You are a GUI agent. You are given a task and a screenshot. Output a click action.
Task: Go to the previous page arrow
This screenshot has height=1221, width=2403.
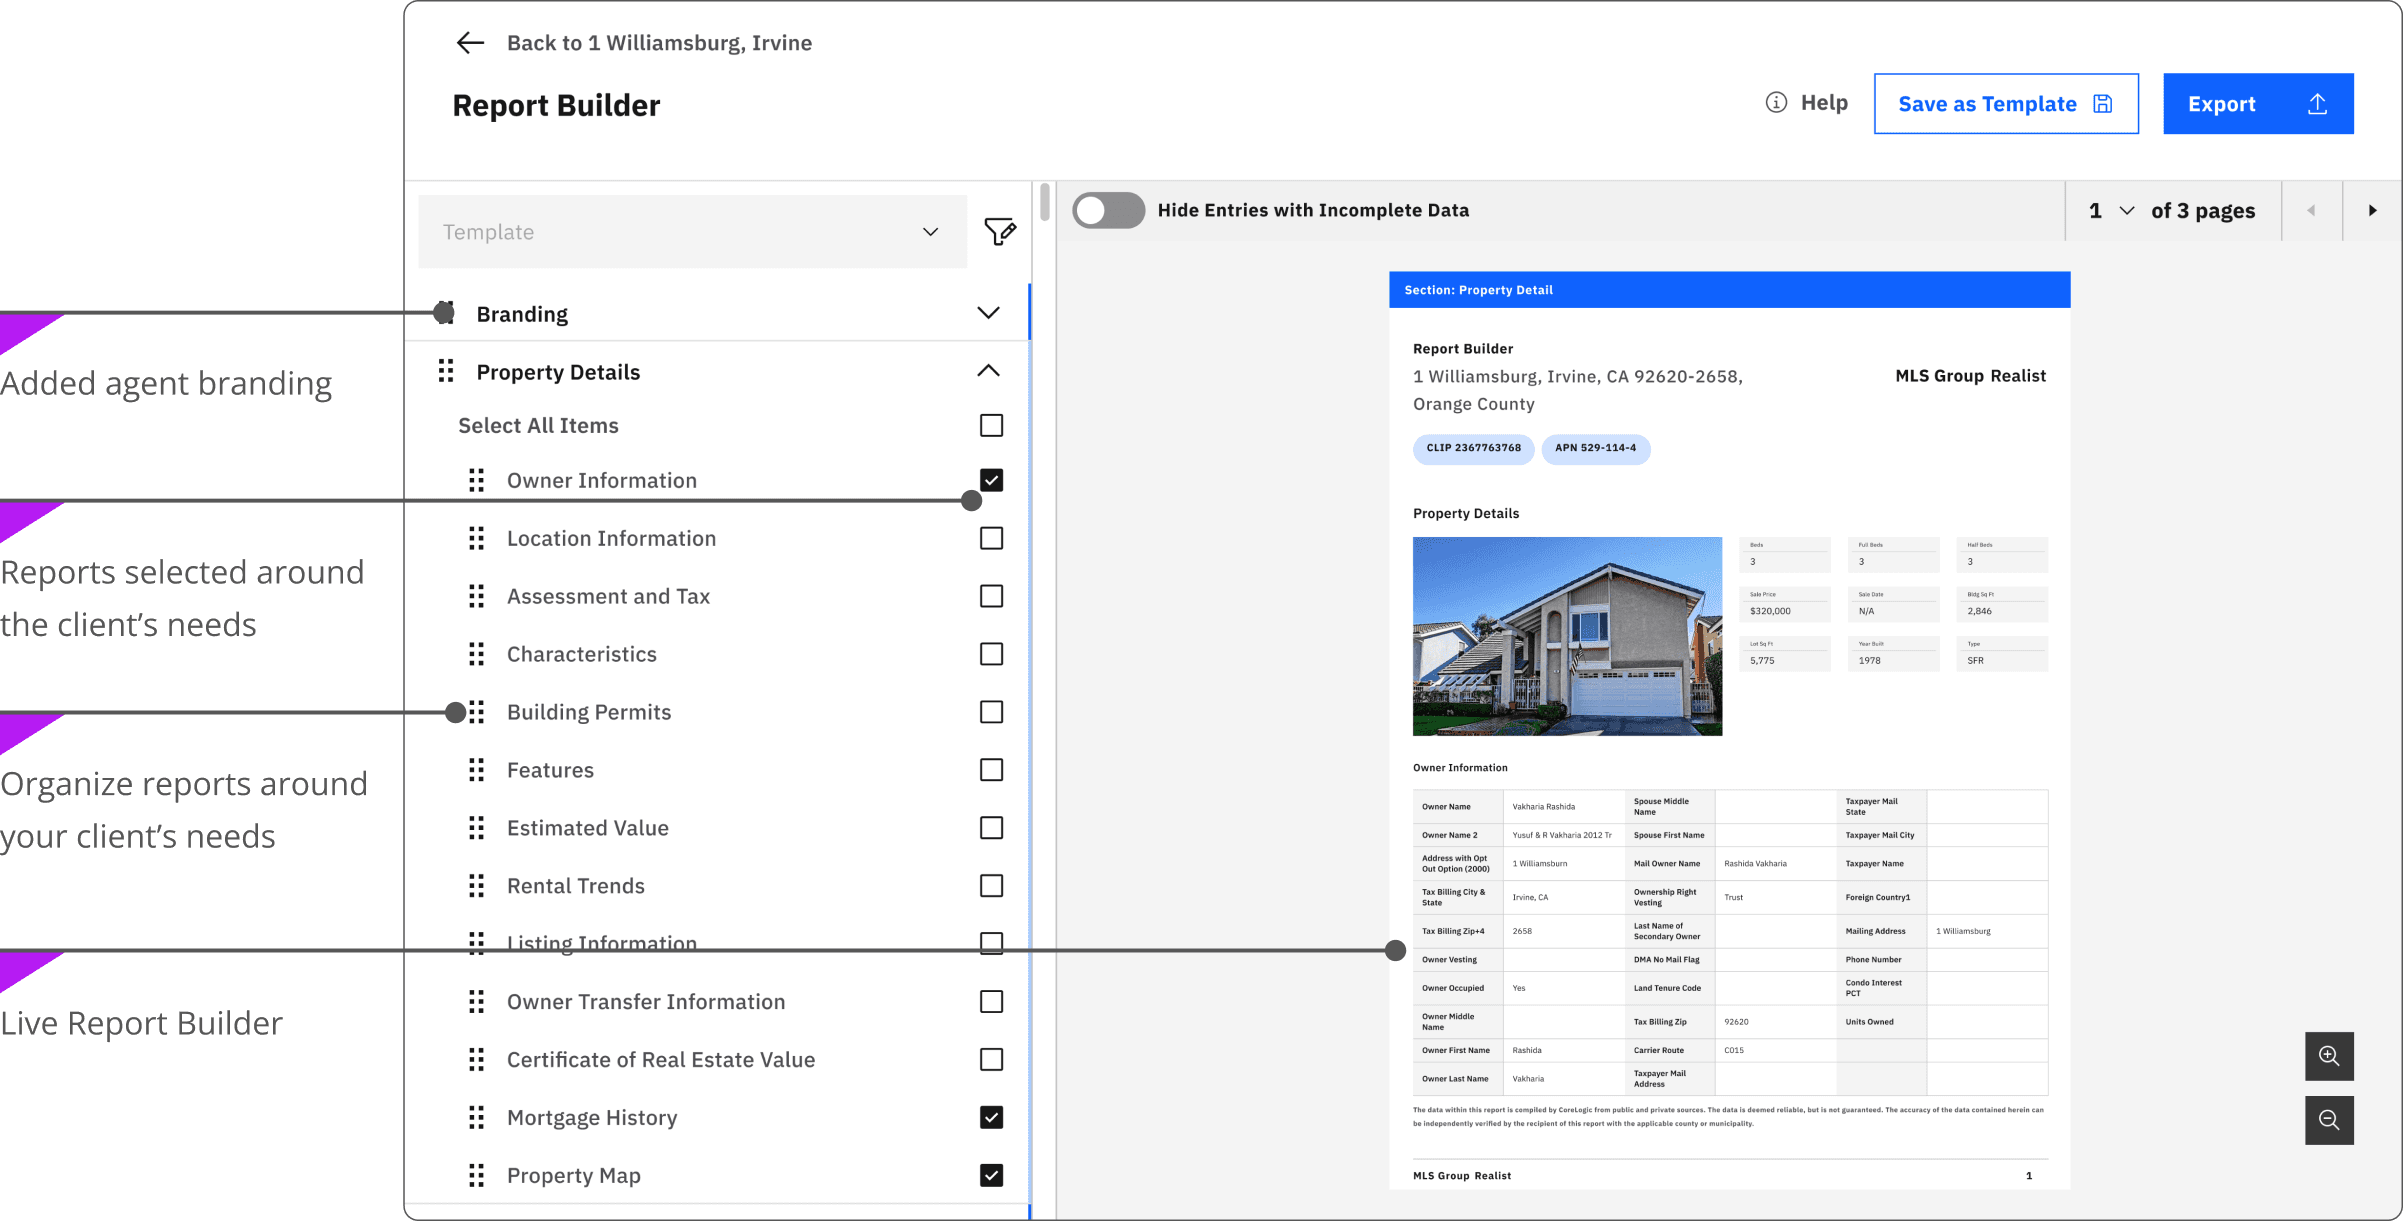coord(2311,211)
